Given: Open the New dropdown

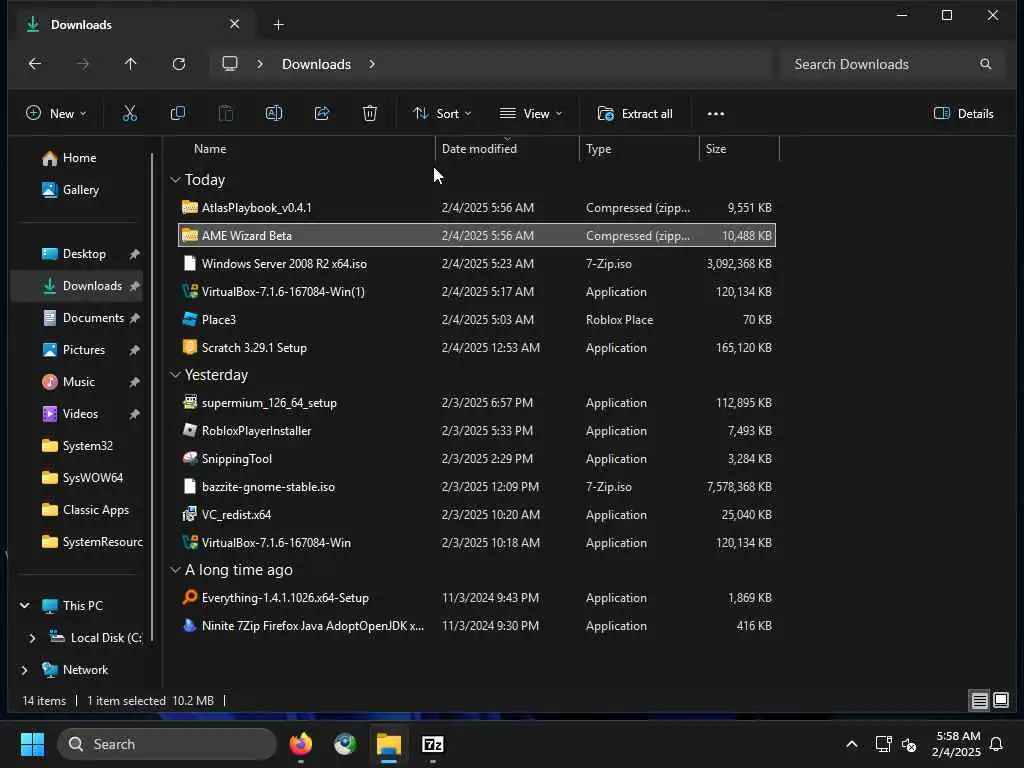Looking at the screenshot, I should click(56, 114).
